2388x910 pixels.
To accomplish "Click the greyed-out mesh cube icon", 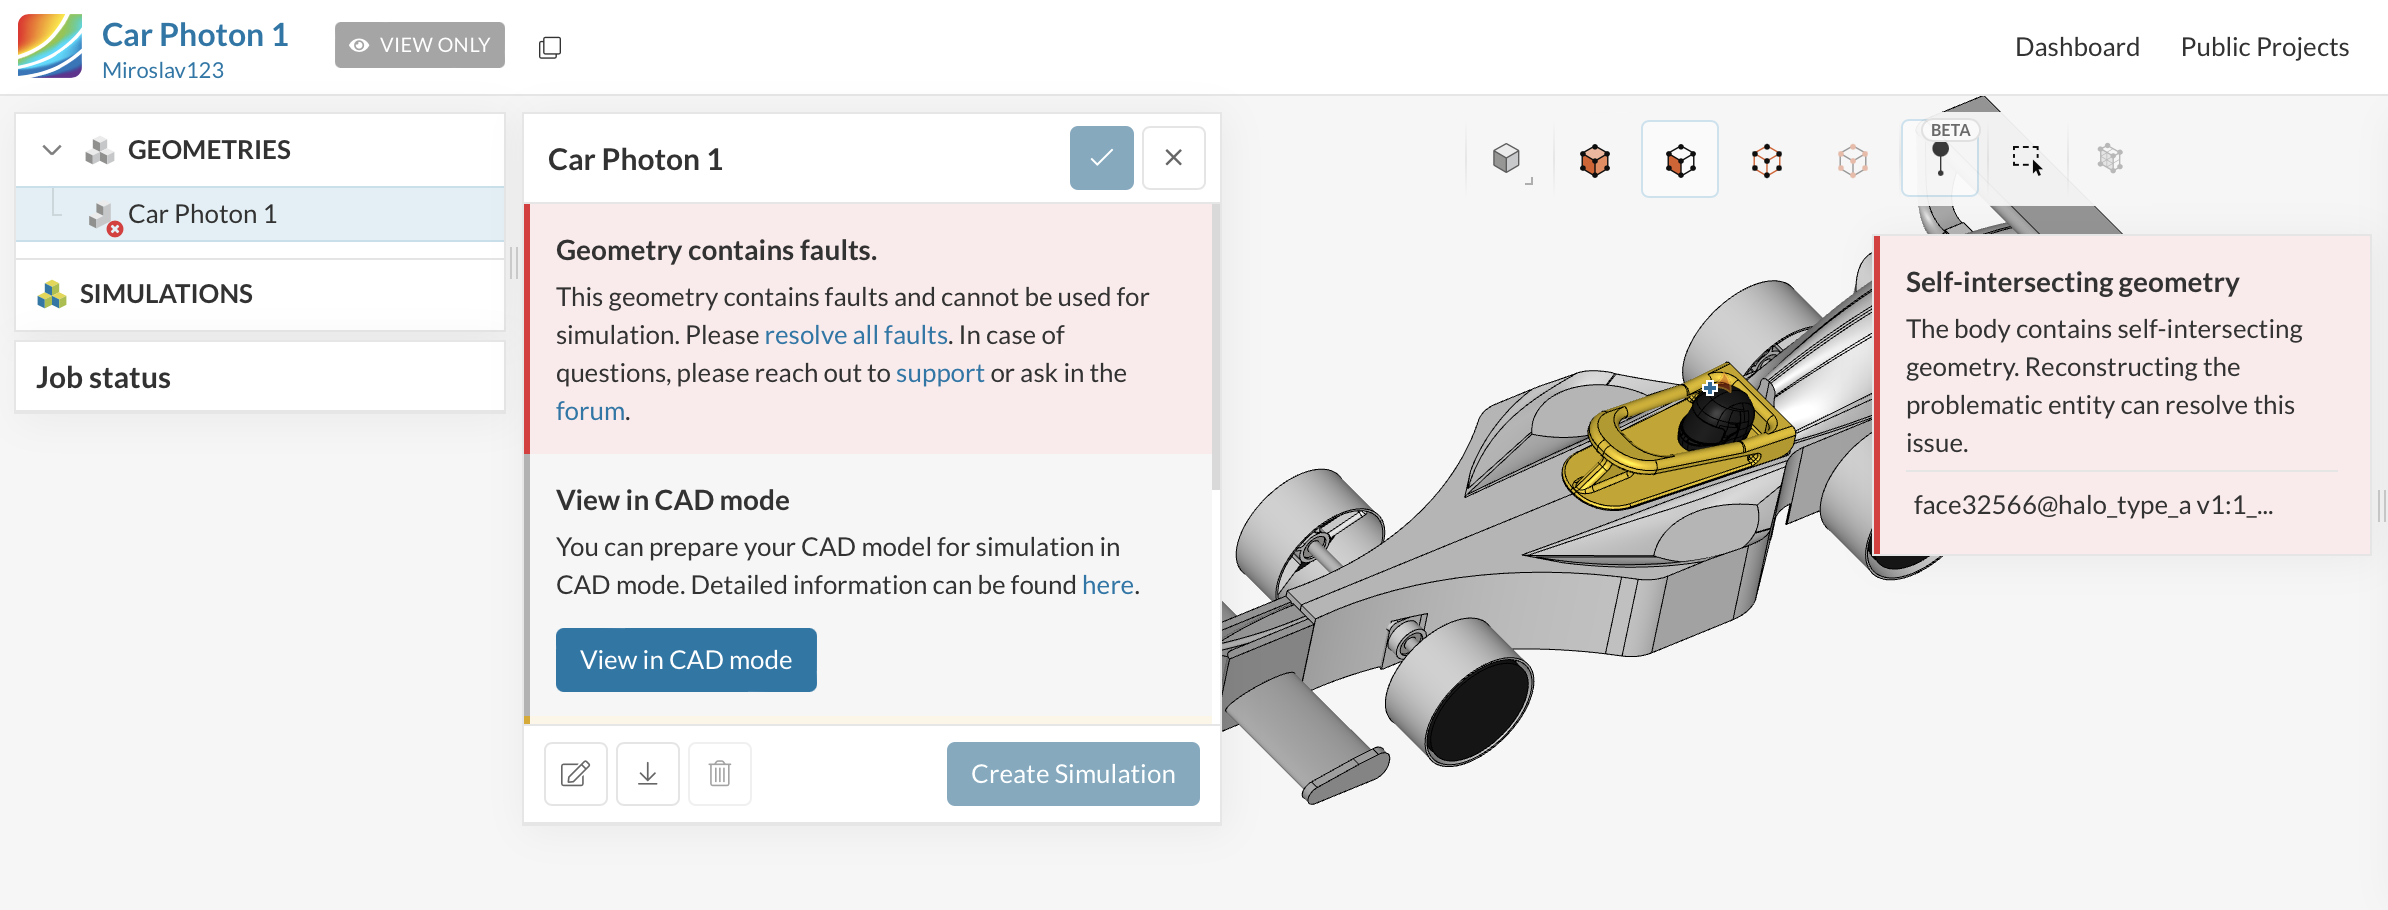I will pos(2110,158).
